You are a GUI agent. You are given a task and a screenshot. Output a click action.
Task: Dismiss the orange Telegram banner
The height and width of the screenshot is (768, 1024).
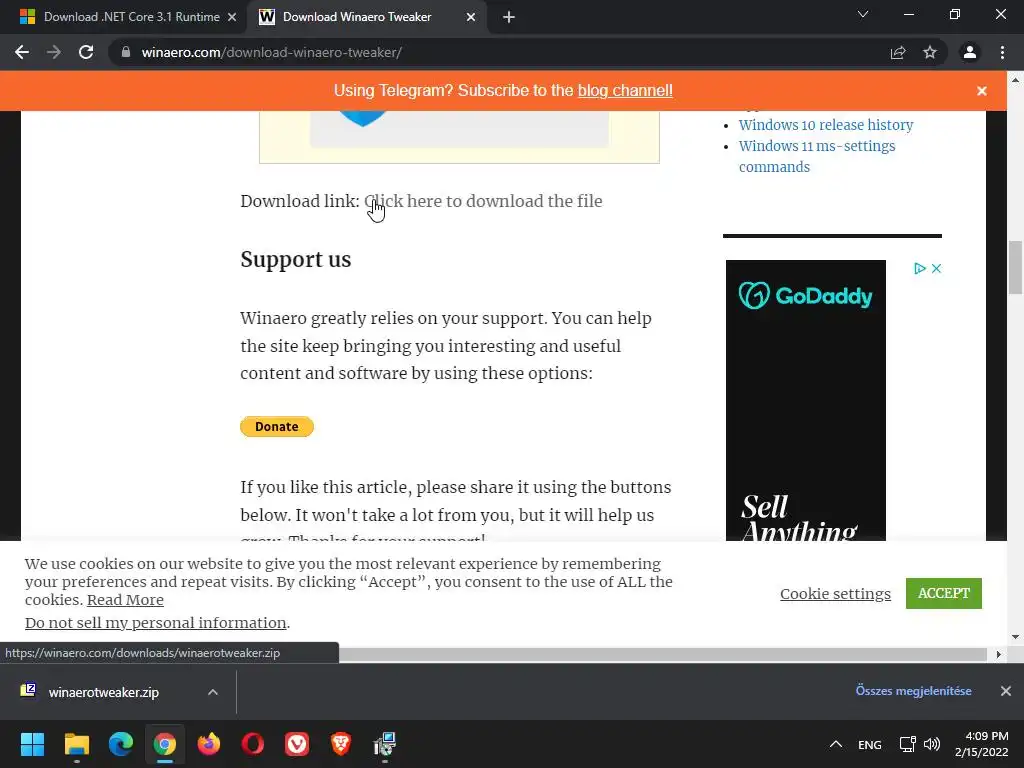click(x=982, y=91)
